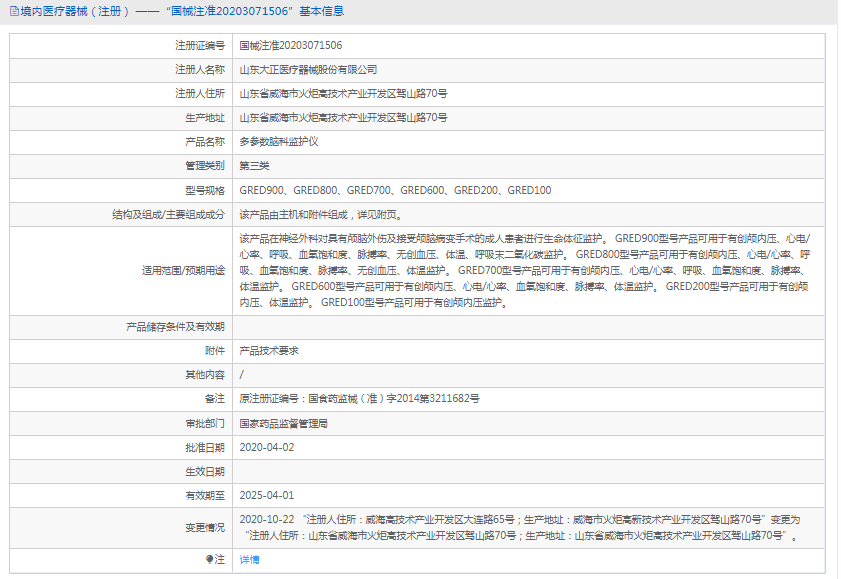The image size is (841, 579).
Task: Select remark text 原注册证编号：国食药监械（准）字2014第3211682号
Action: click(x=359, y=399)
